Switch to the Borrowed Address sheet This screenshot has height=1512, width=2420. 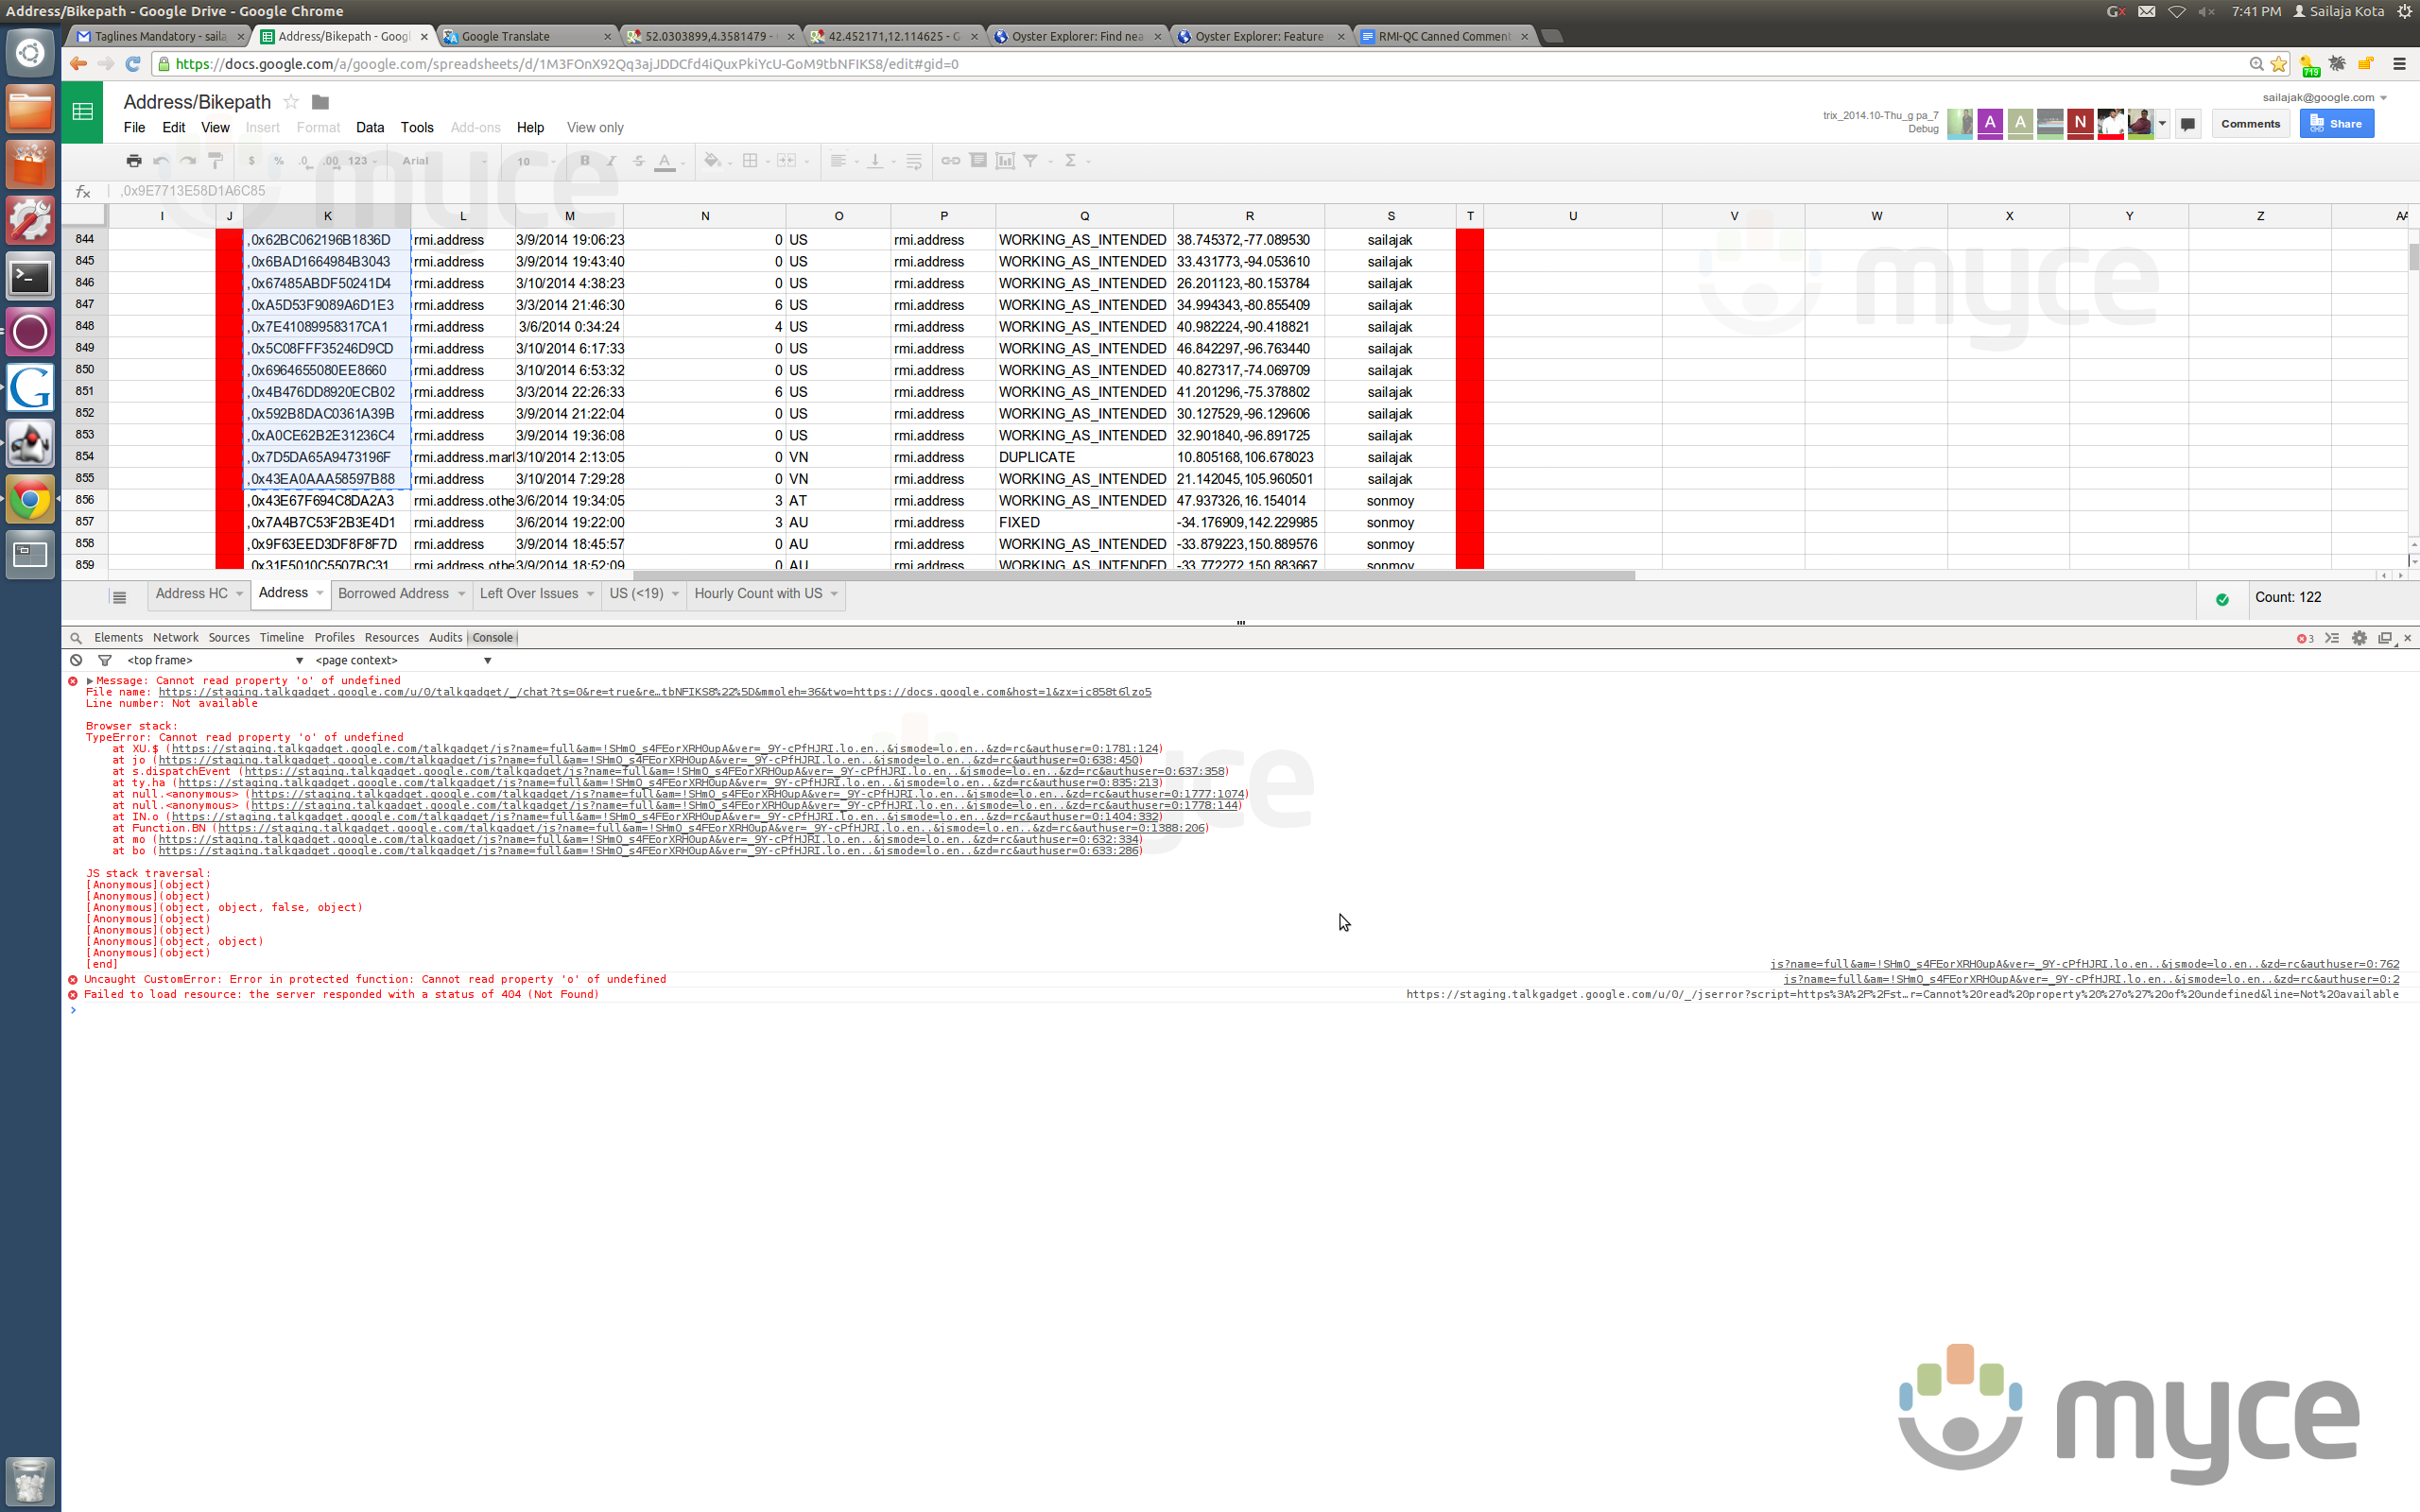point(393,594)
